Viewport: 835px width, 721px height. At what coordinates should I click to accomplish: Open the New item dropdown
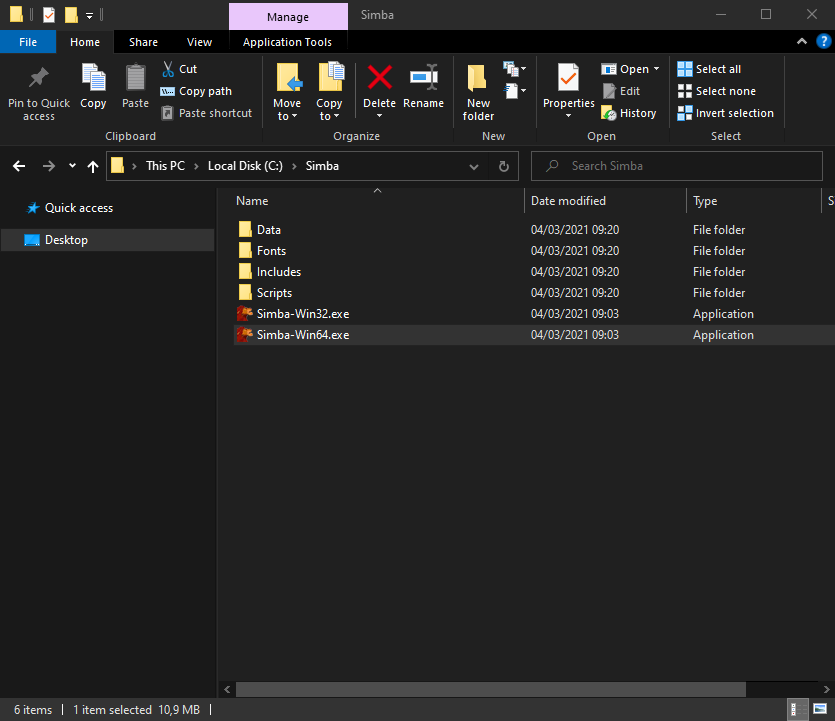(x=514, y=69)
